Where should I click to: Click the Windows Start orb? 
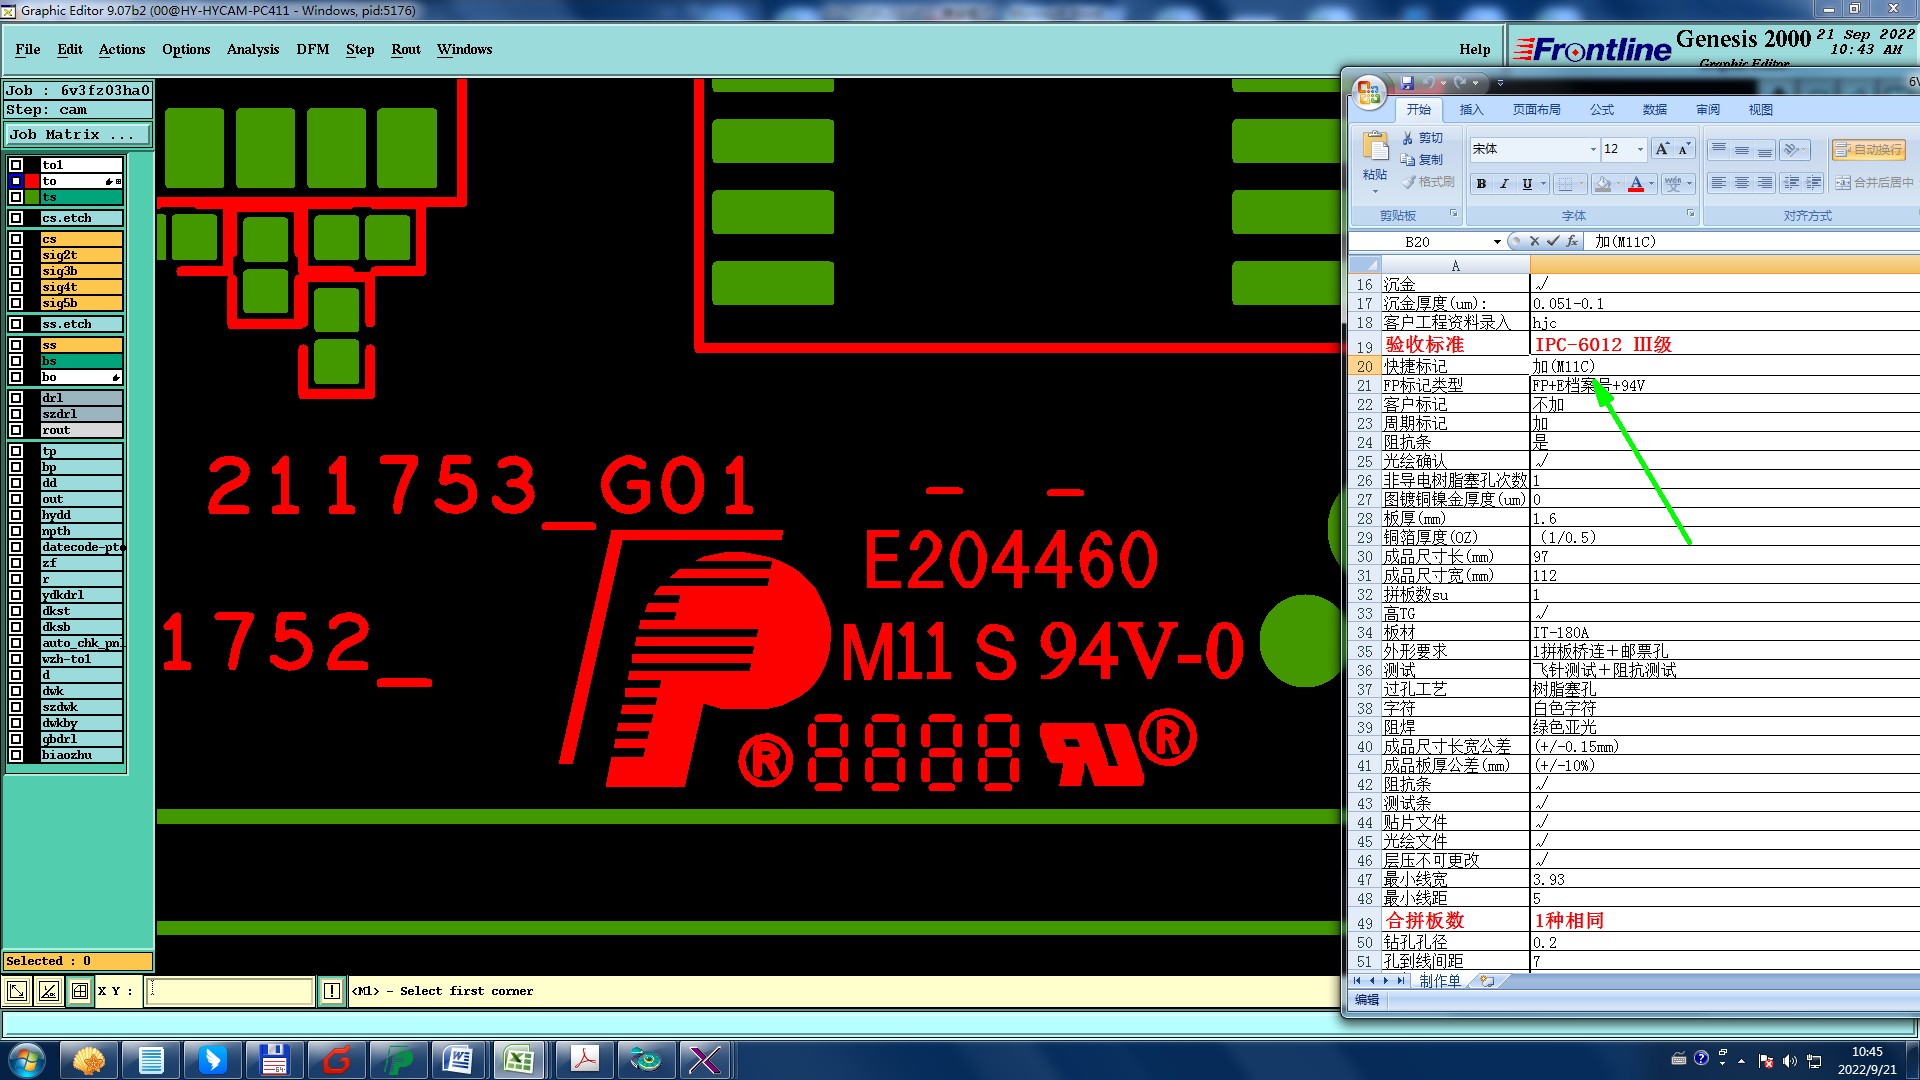[x=27, y=1060]
